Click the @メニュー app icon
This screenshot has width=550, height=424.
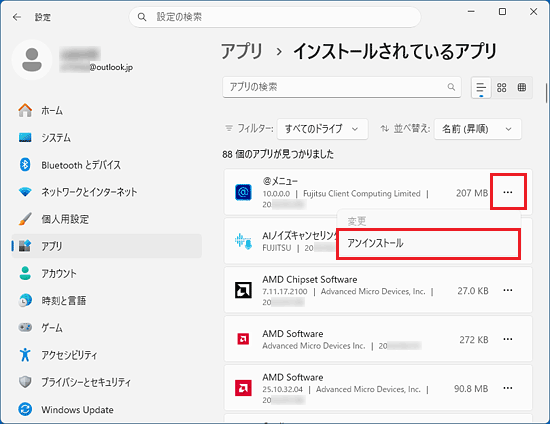click(x=243, y=192)
